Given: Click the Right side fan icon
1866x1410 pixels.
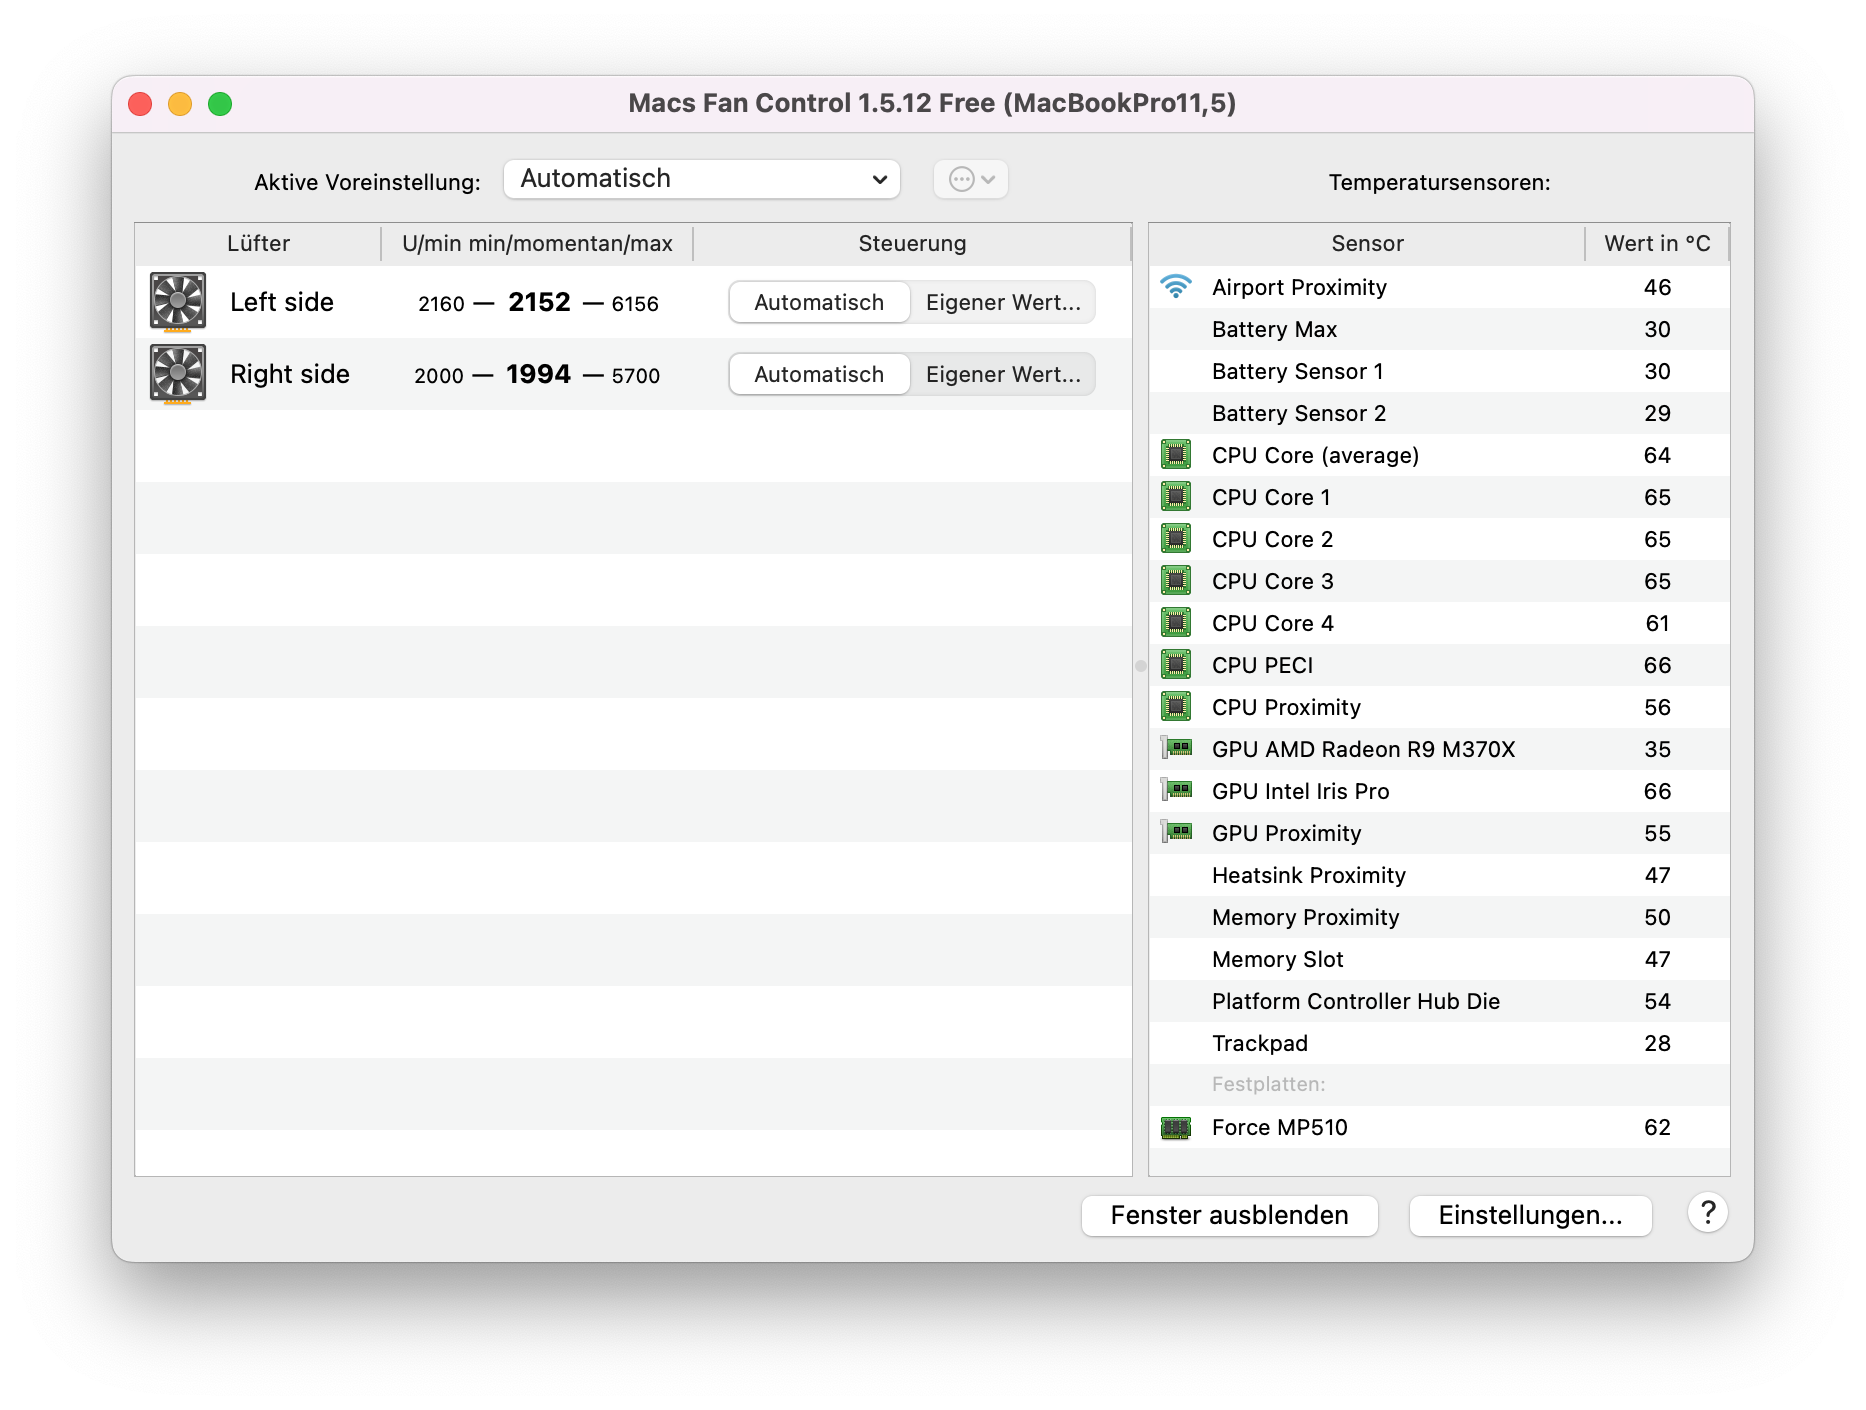Looking at the screenshot, I should (x=178, y=374).
